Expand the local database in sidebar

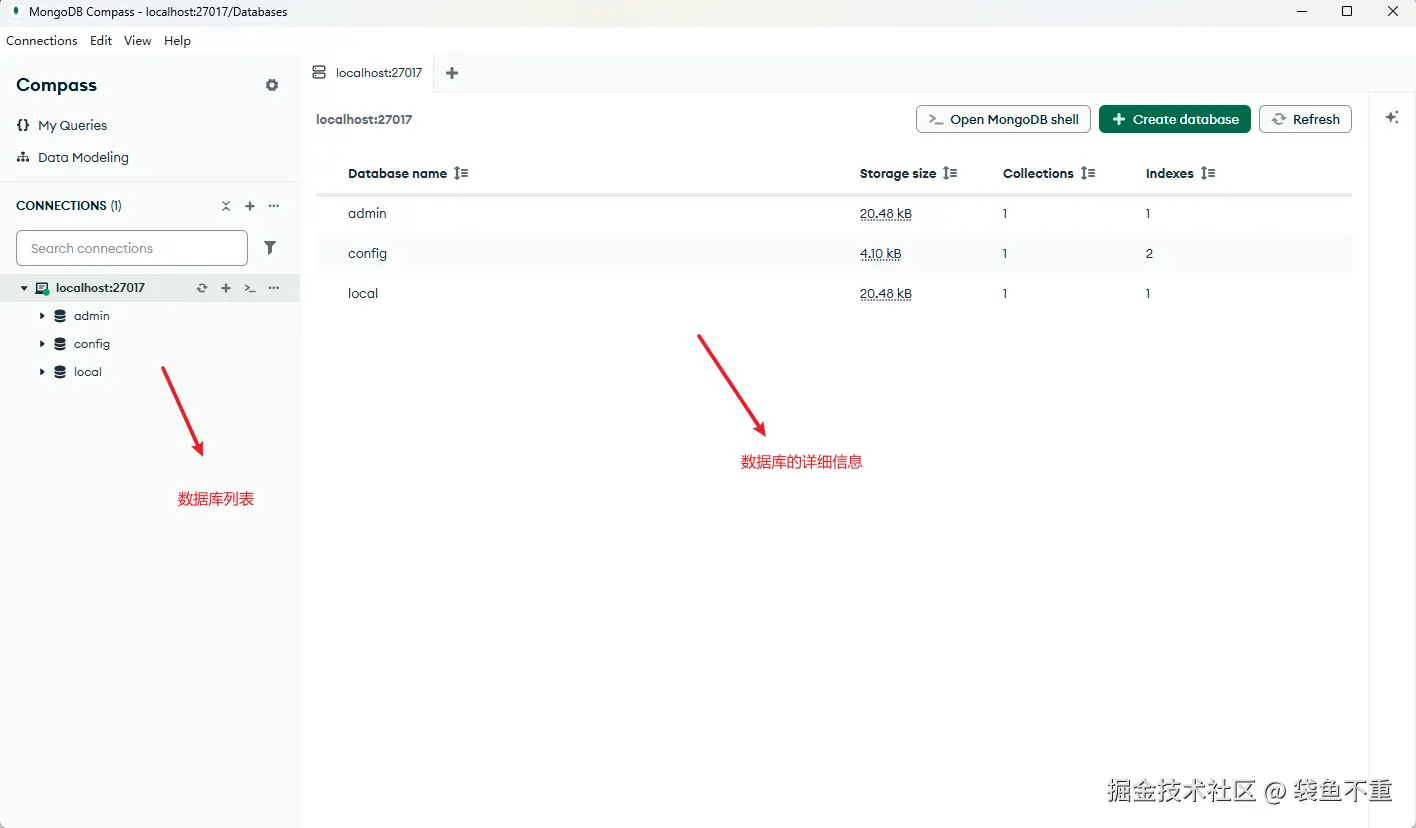coord(42,372)
